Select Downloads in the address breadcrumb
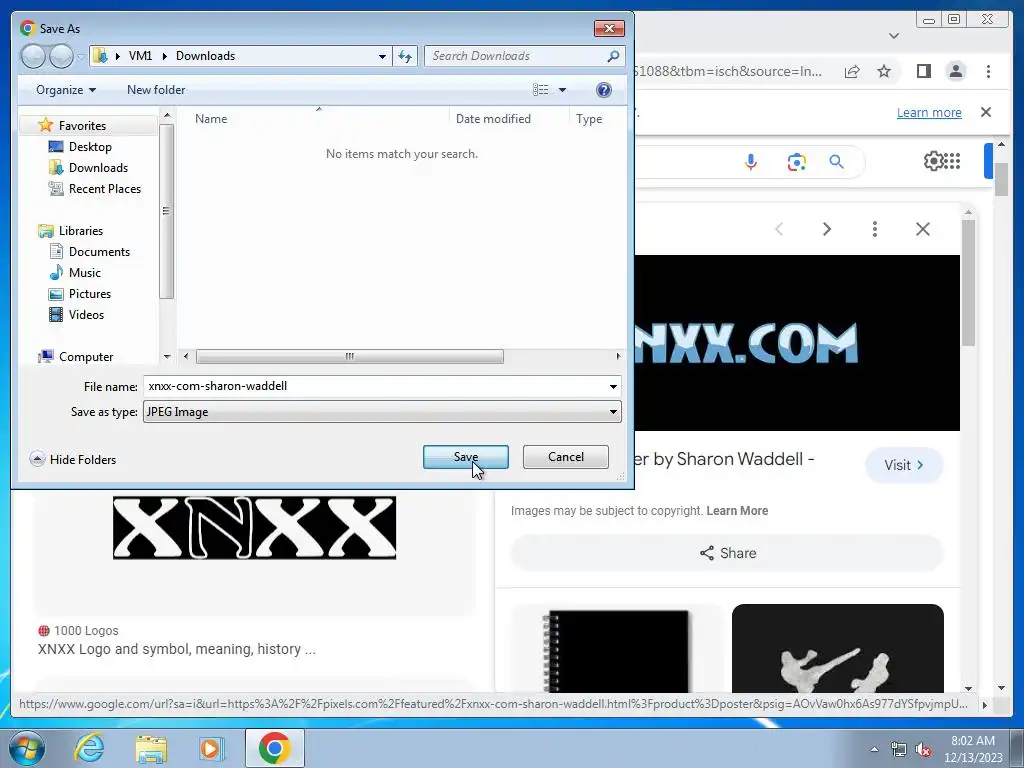Viewport: 1024px width, 768px height. [205, 56]
